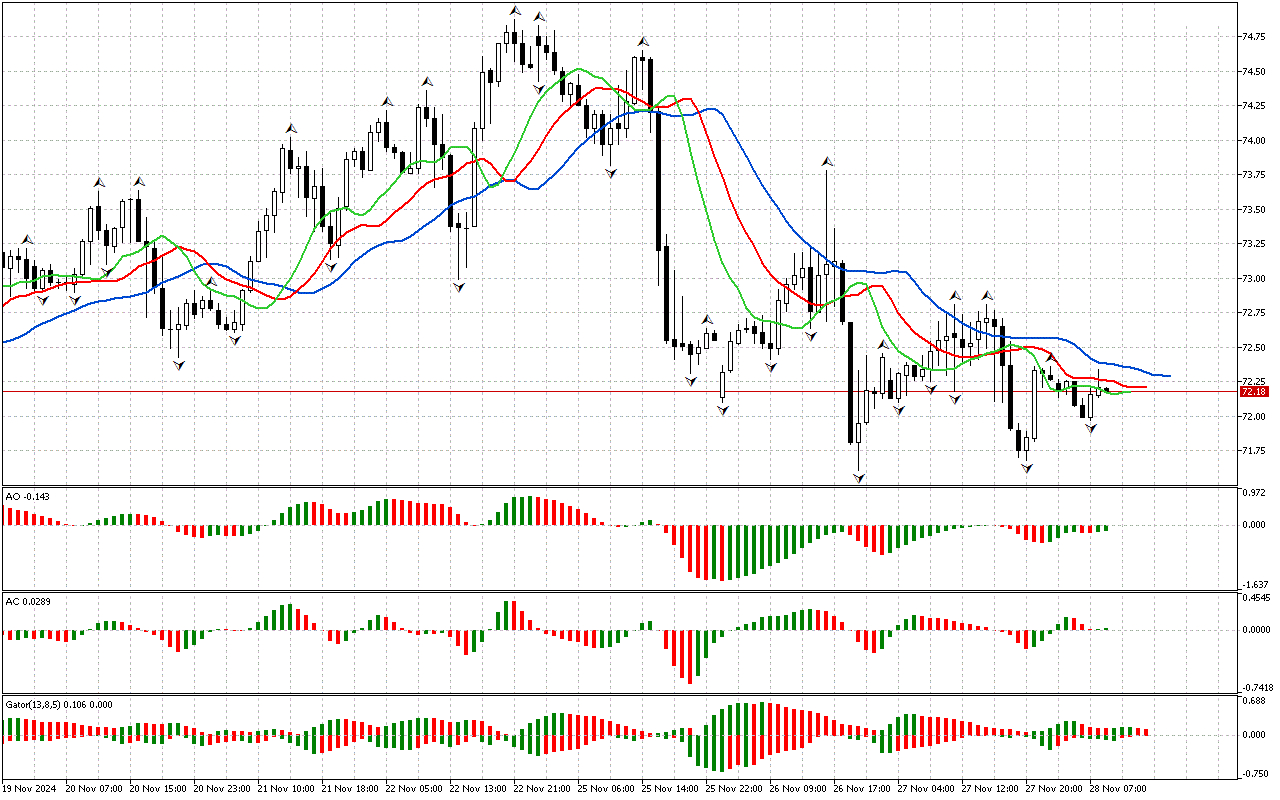
Task: Select the 74.50 price axis label
Action: coord(1253,72)
